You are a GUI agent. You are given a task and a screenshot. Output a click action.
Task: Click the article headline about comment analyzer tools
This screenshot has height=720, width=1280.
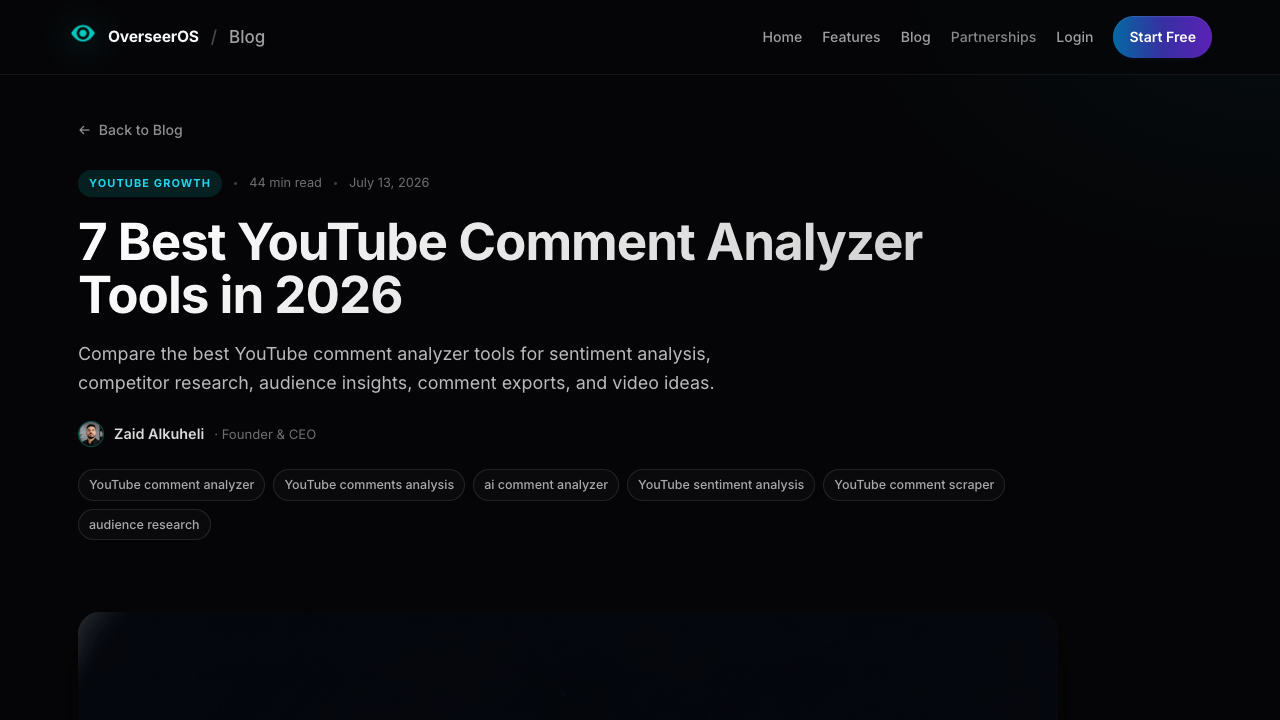tap(500, 268)
